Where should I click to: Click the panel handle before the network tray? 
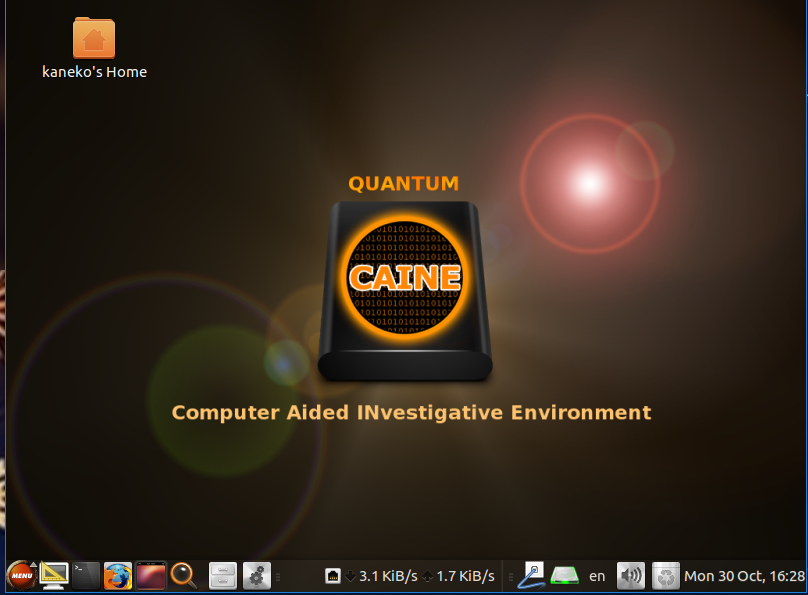tap(511, 577)
